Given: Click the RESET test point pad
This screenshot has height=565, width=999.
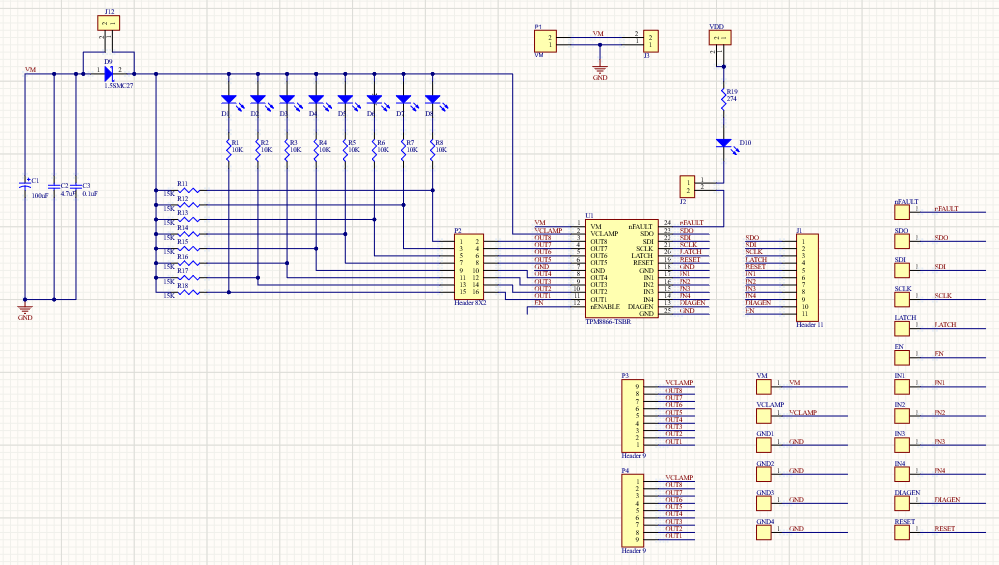Looking at the screenshot, I should point(902,530).
